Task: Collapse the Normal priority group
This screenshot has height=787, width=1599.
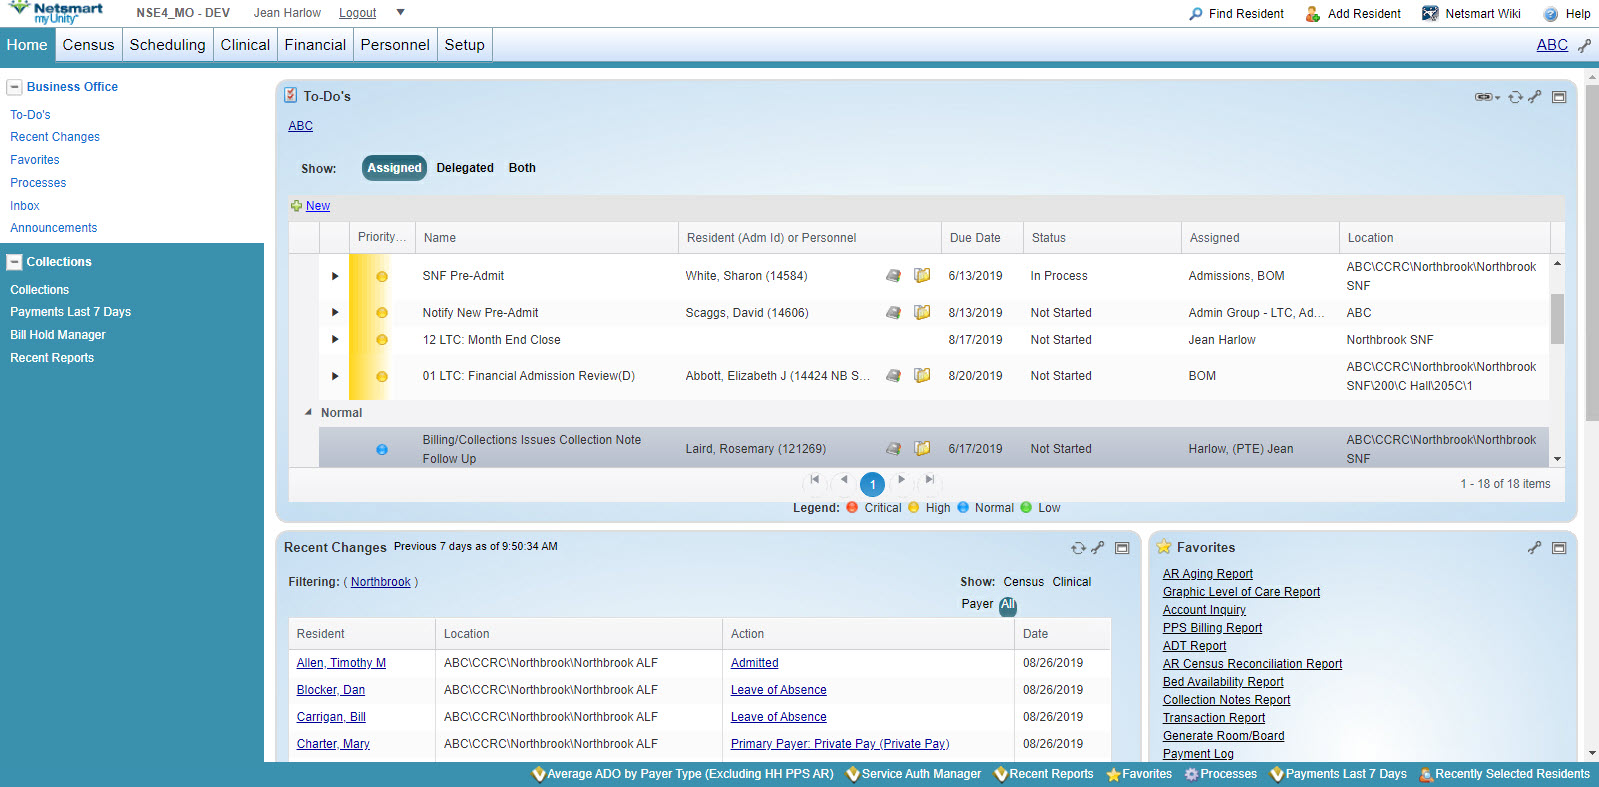Action: [308, 412]
